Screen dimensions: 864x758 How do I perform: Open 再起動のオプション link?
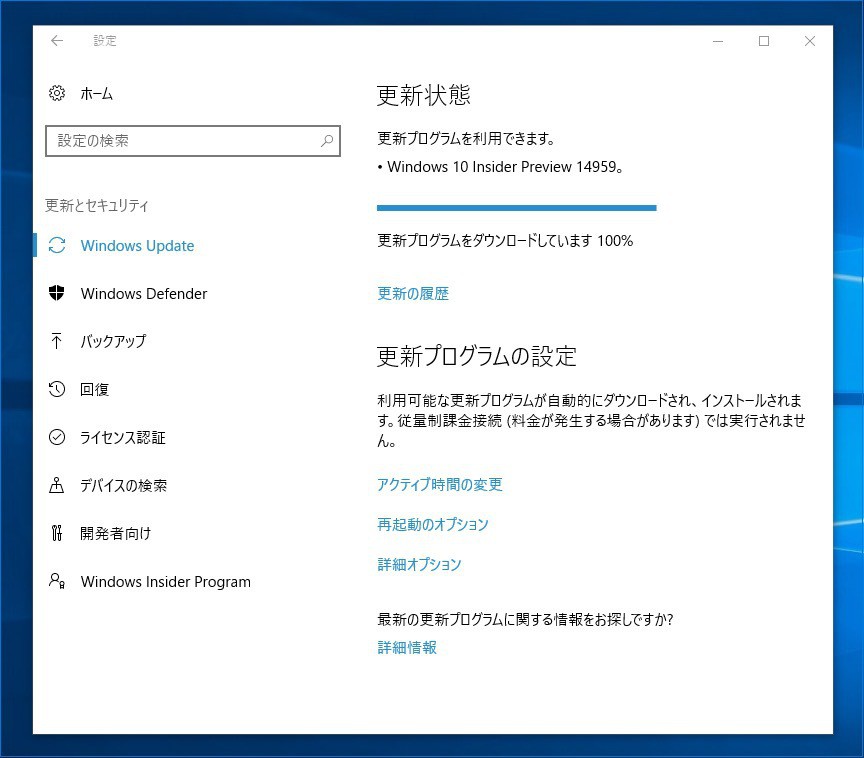[432, 525]
